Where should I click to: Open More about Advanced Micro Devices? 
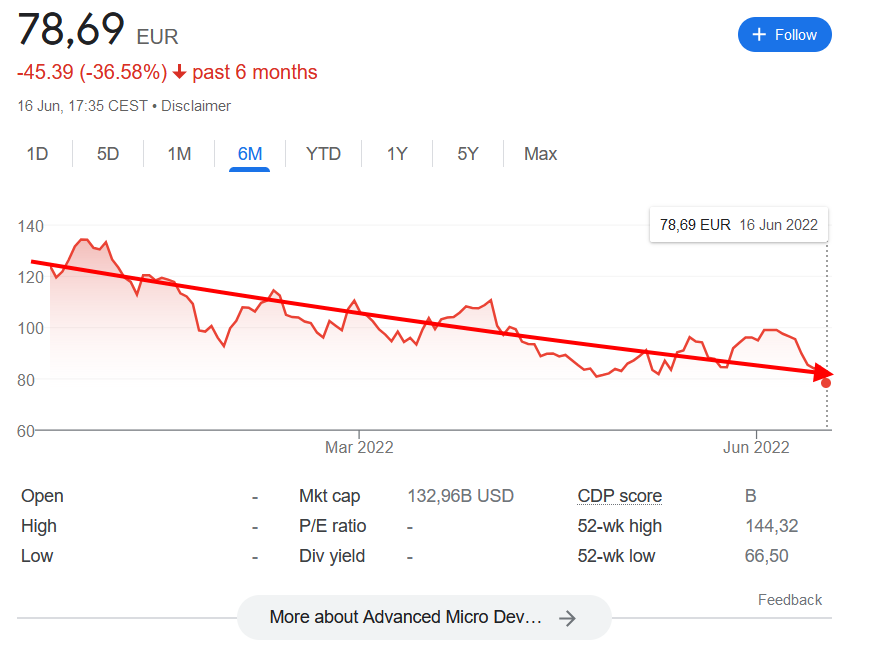click(405, 618)
